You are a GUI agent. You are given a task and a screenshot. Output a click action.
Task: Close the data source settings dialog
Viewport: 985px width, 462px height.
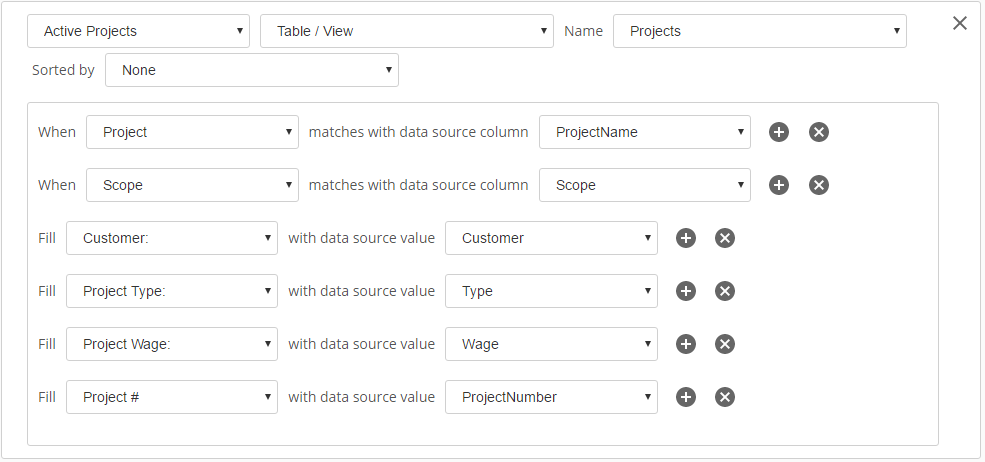click(x=959, y=23)
